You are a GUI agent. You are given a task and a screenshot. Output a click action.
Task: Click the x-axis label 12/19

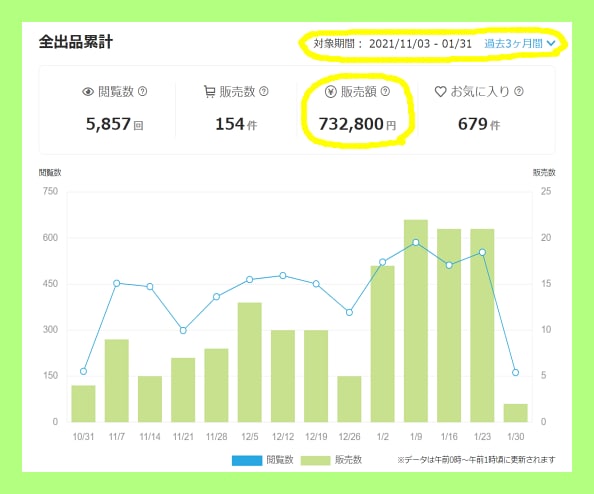click(x=316, y=437)
